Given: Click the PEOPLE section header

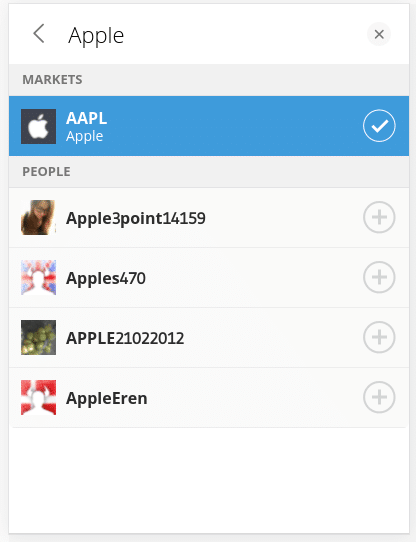Looking at the screenshot, I should pos(209,172).
